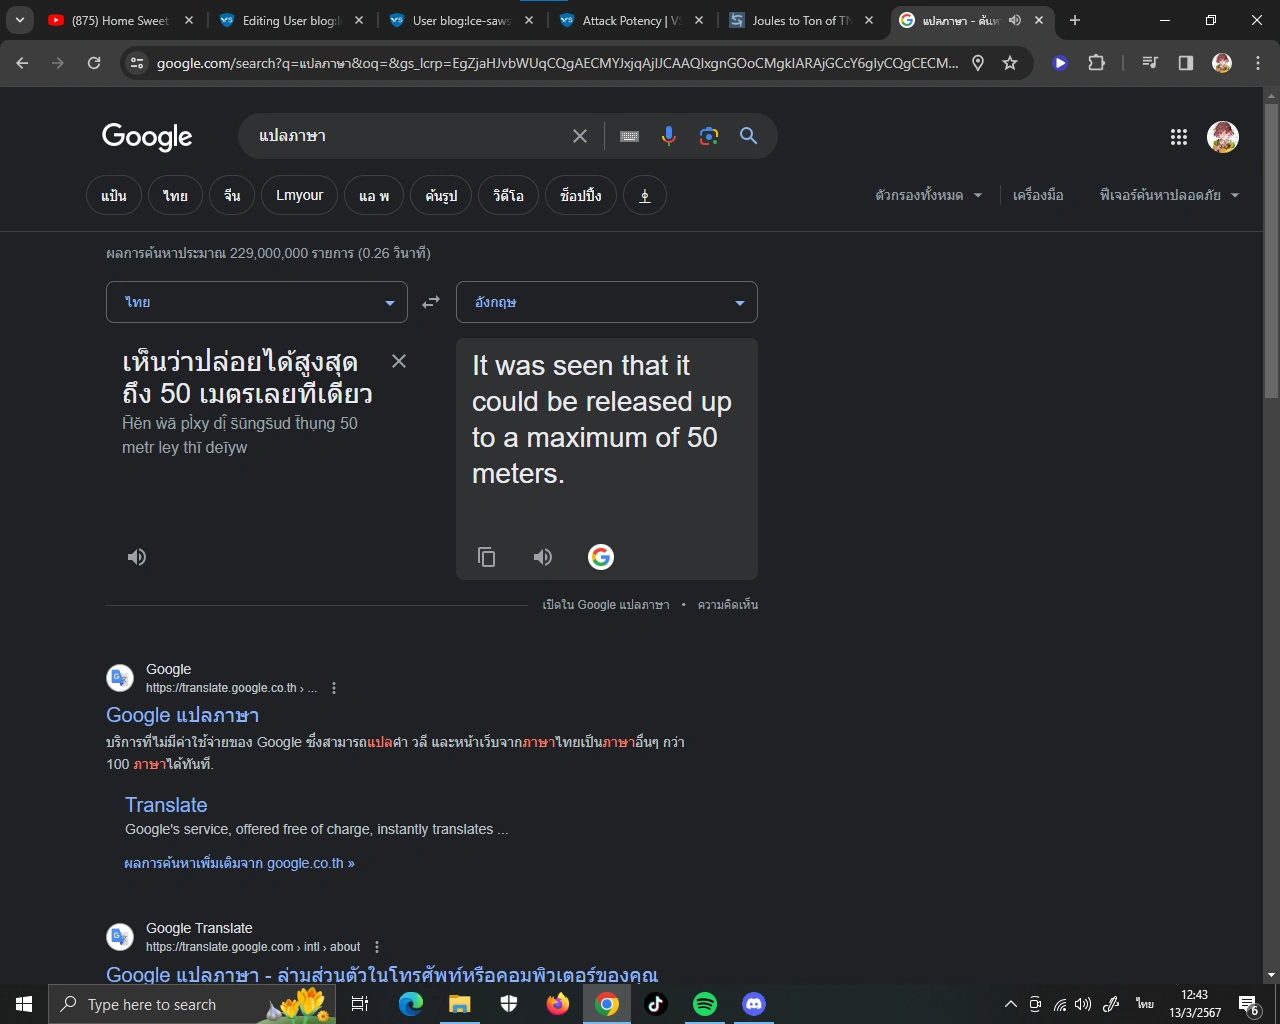Go back to the previous page
This screenshot has width=1280, height=1024.
(x=22, y=63)
